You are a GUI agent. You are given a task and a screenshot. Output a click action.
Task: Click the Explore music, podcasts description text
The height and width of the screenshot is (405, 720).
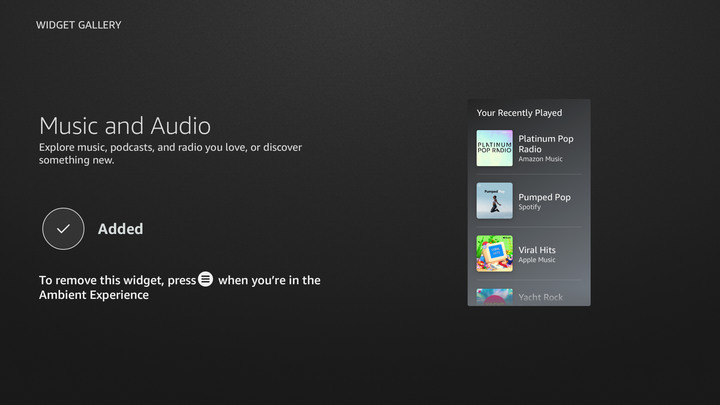pos(170,153)
